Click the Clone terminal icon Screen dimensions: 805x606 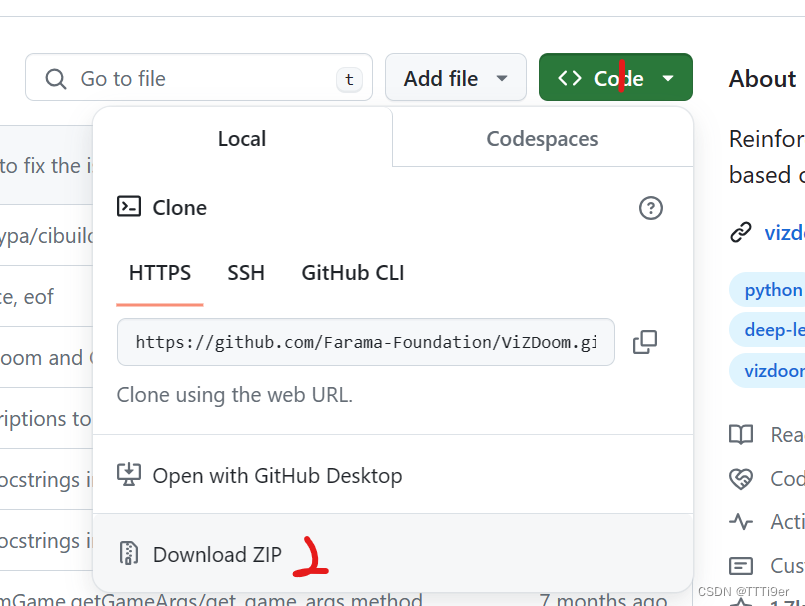tap(129, 206)
